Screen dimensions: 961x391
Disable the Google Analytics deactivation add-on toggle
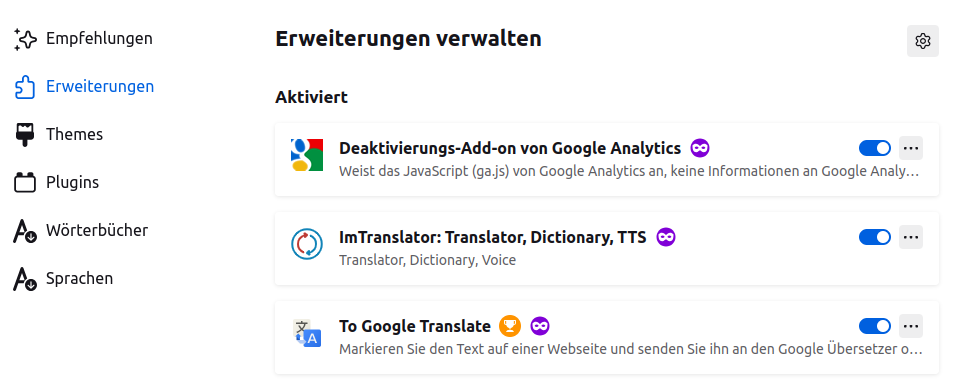(875, 148)
